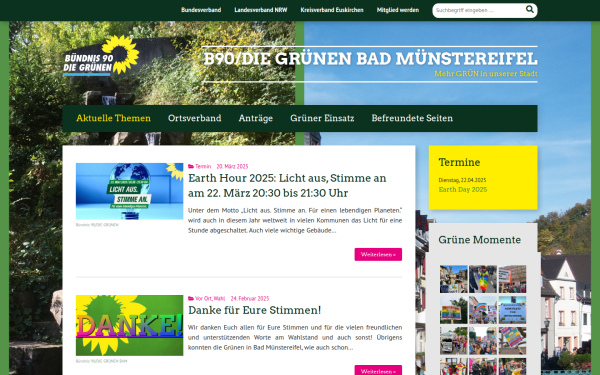Open the Grüner Einsatz menu

[322, 118]
